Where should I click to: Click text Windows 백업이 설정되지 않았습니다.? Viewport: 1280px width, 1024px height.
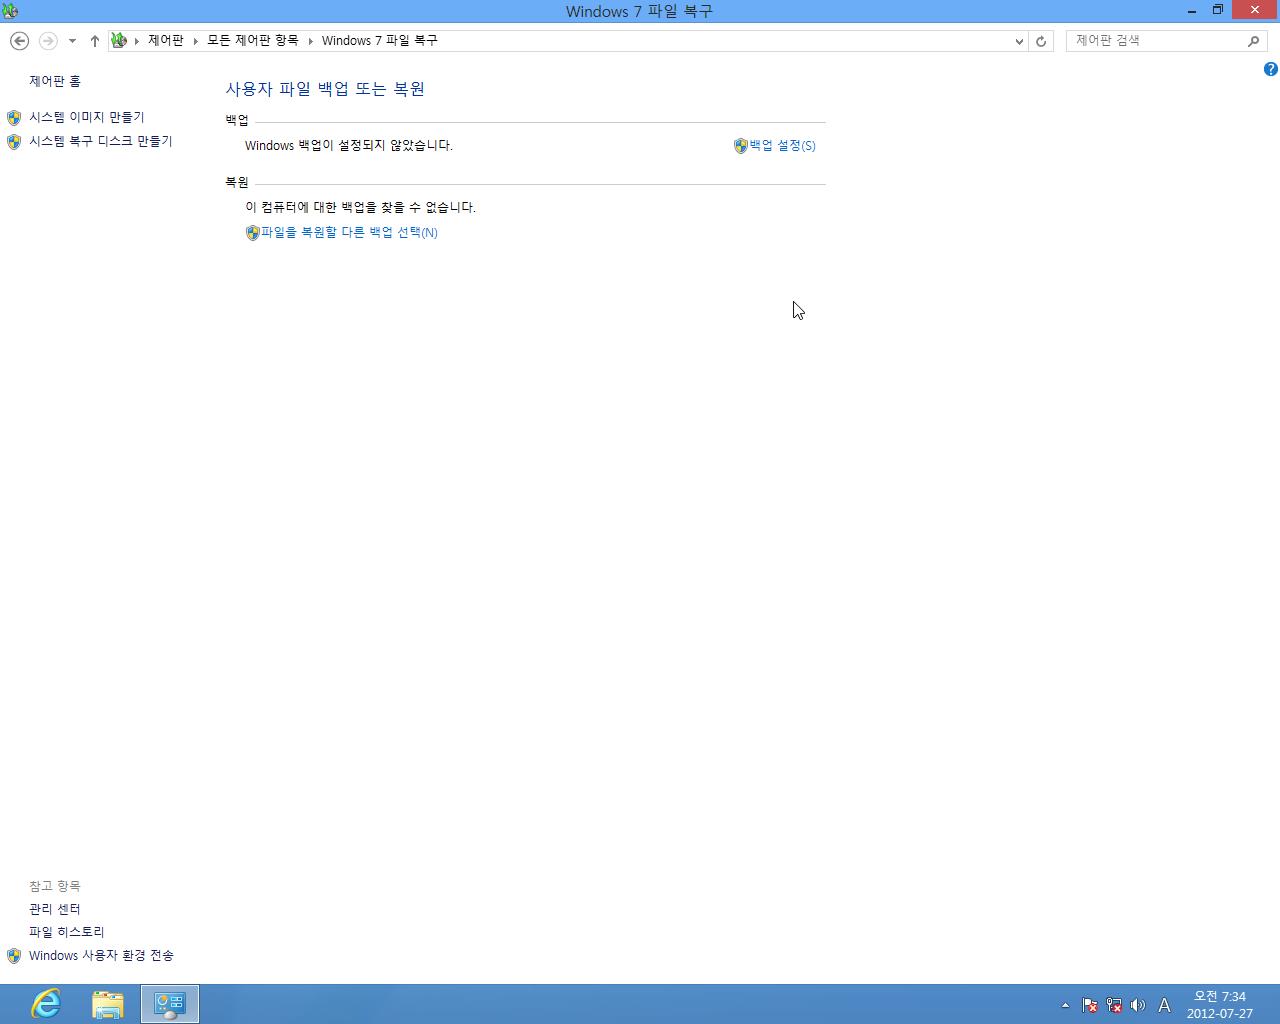[x=349, y=145]
